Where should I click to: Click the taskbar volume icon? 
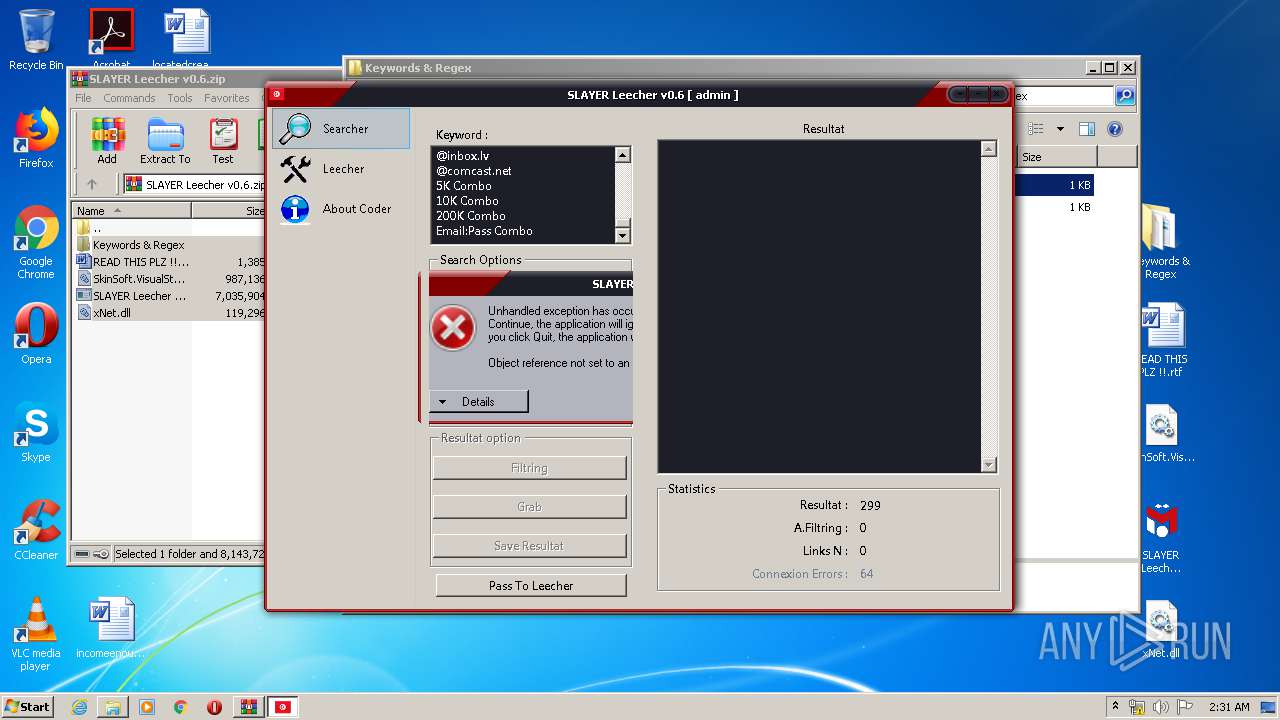point(1160,707)
